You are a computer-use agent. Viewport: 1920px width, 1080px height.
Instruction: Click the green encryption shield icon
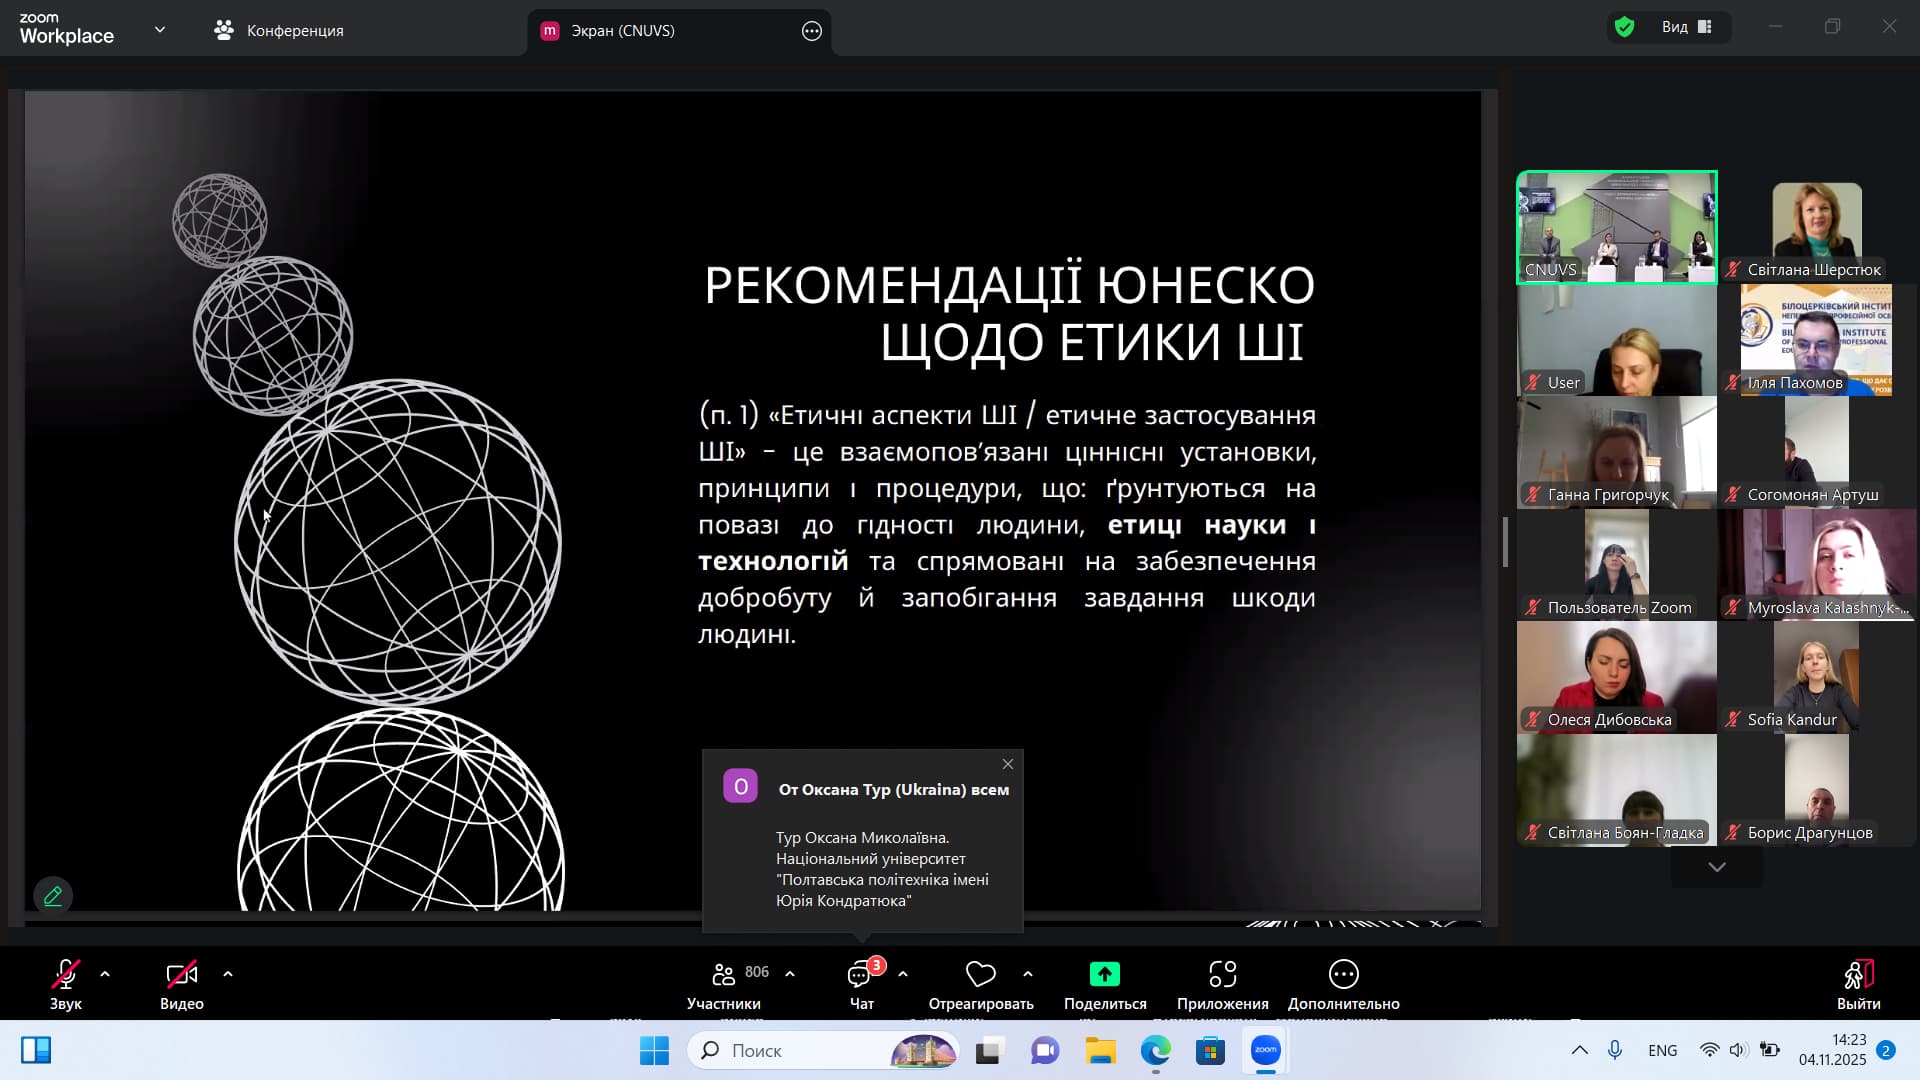1624,27
